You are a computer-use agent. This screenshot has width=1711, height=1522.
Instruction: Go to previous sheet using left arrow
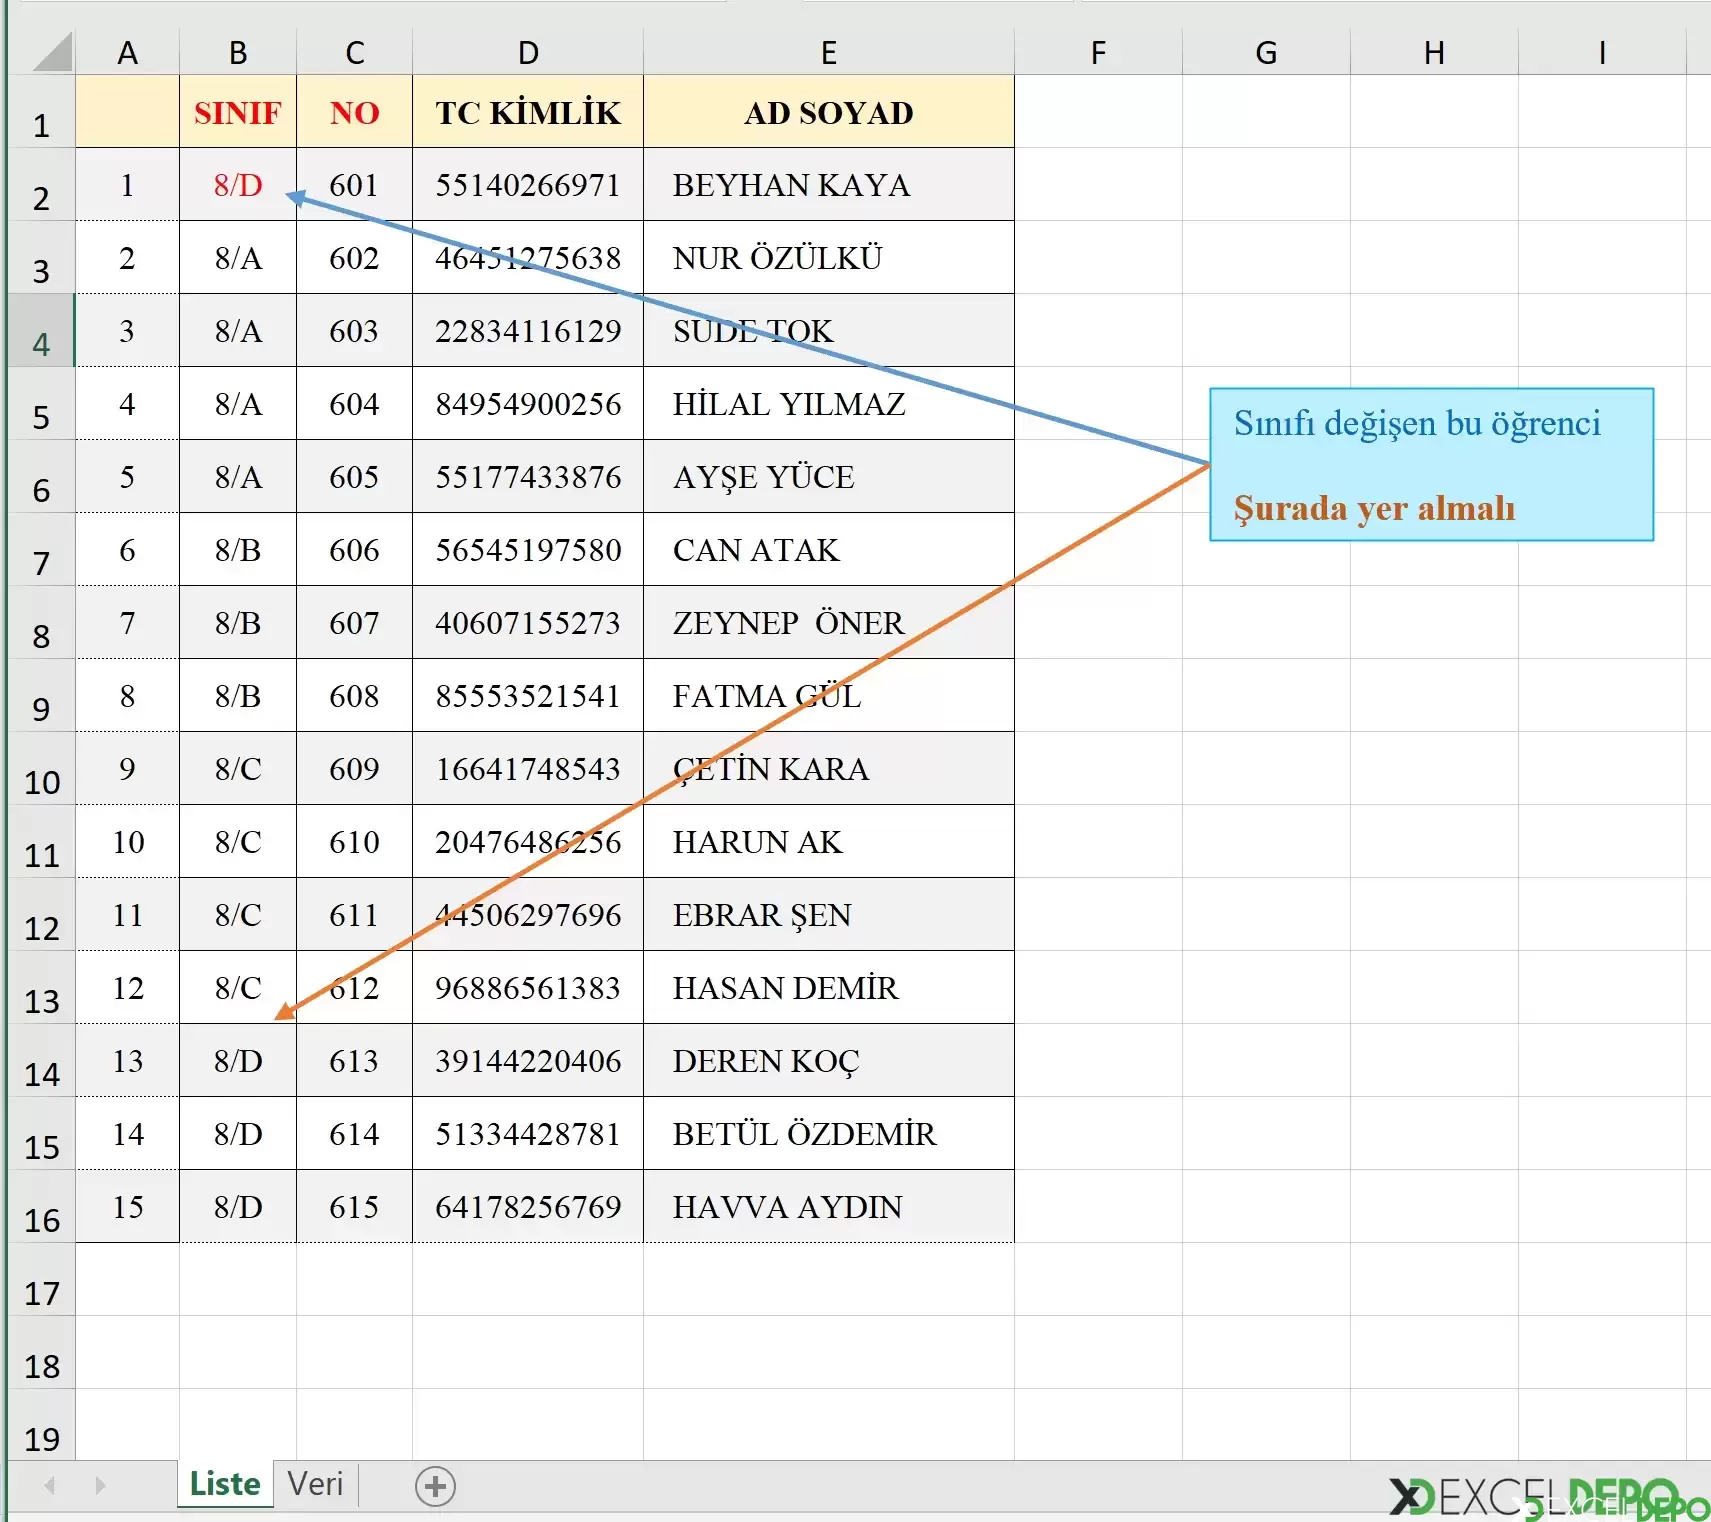[x=49, y=1486]
